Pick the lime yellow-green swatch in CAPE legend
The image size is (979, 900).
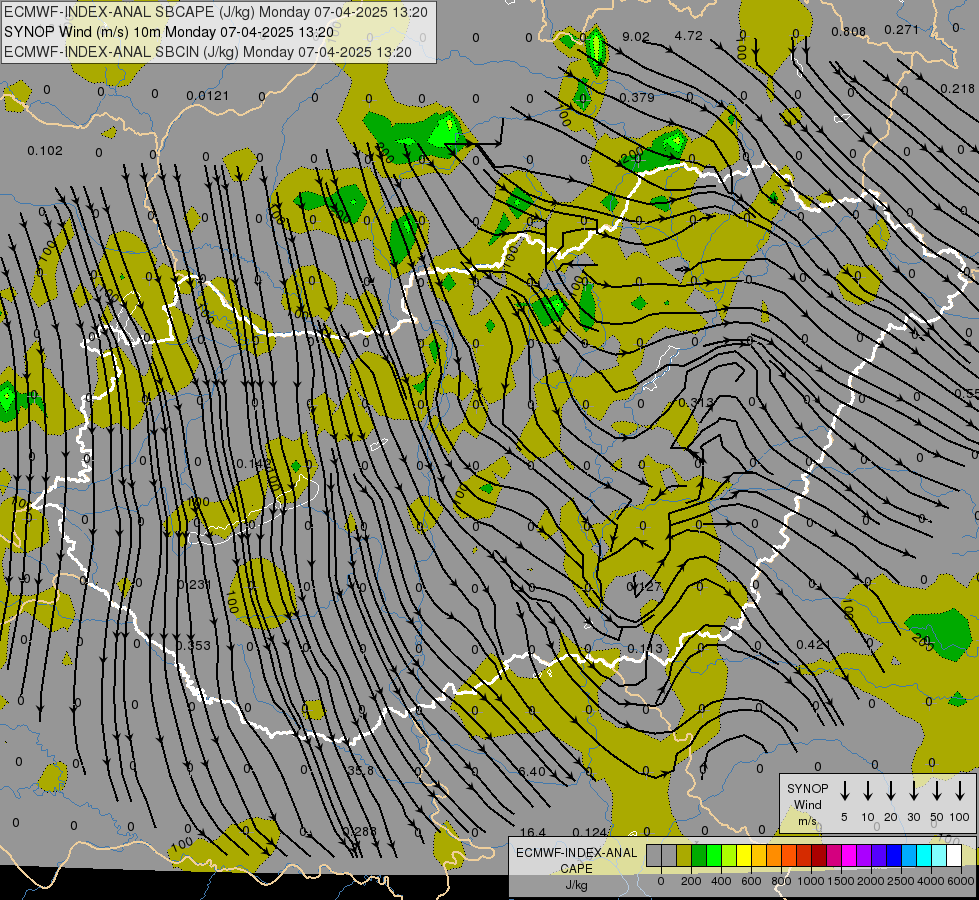coord(729,855)
